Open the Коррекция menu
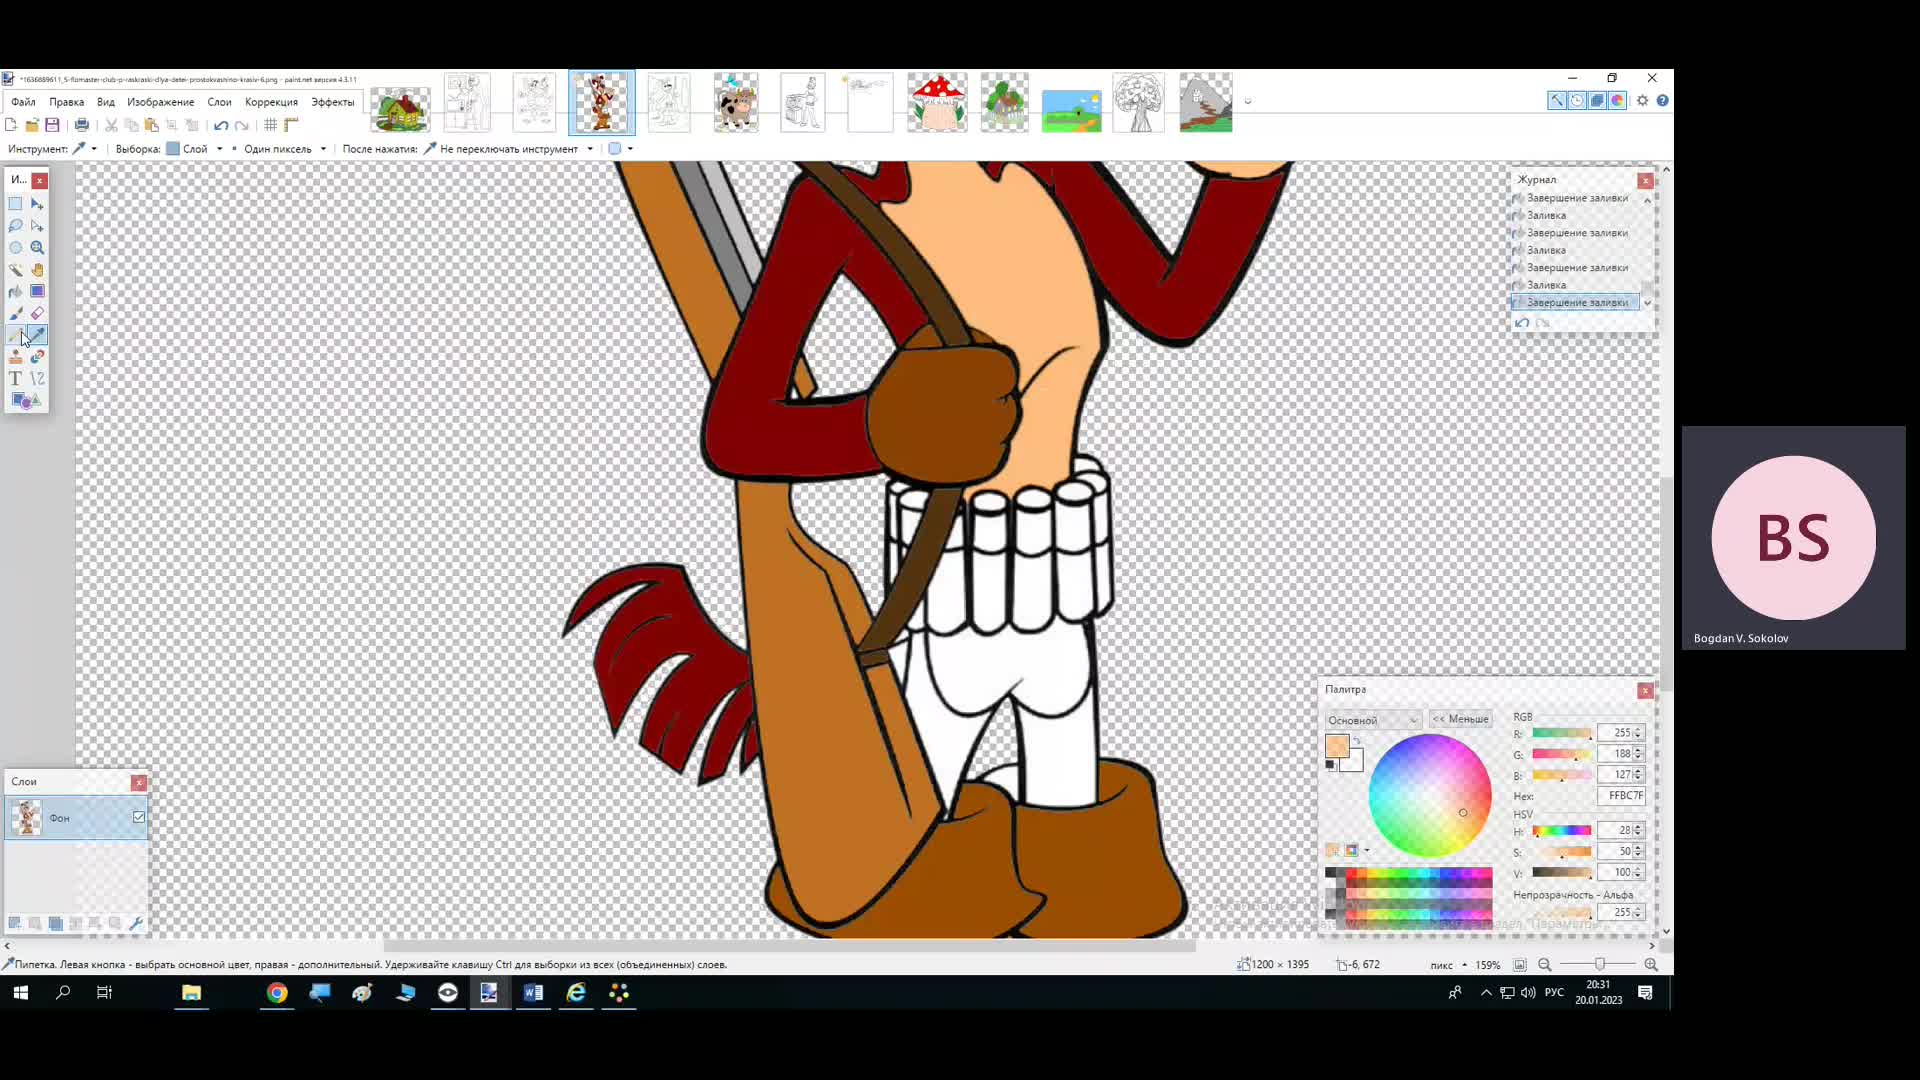The height and width of the screenshot is (1080, 1920). click(x=271, y=102)
